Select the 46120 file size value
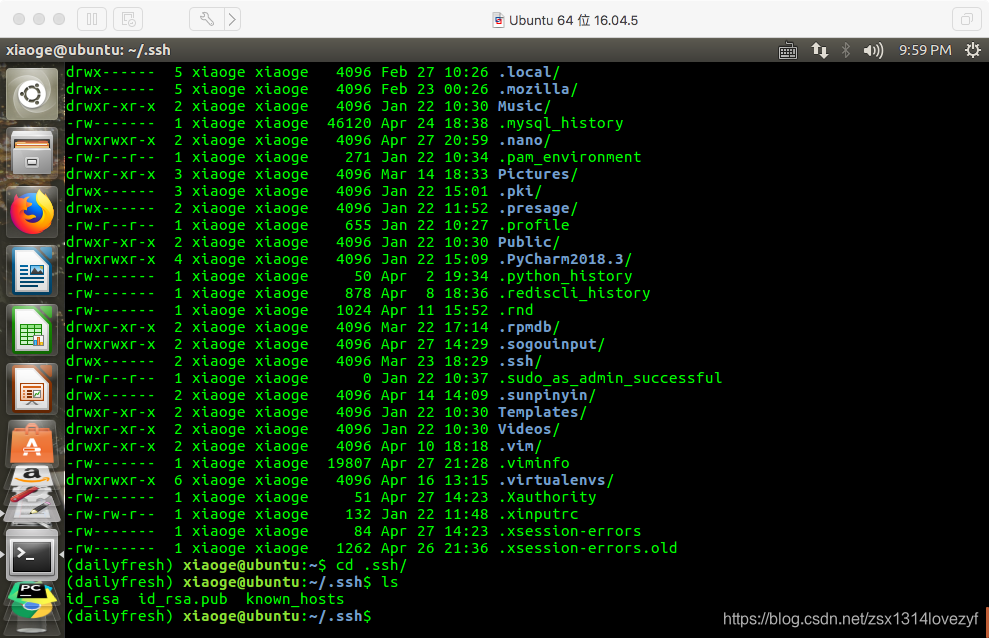The width and height of the screenshot is (989, 638). point(349,123)
